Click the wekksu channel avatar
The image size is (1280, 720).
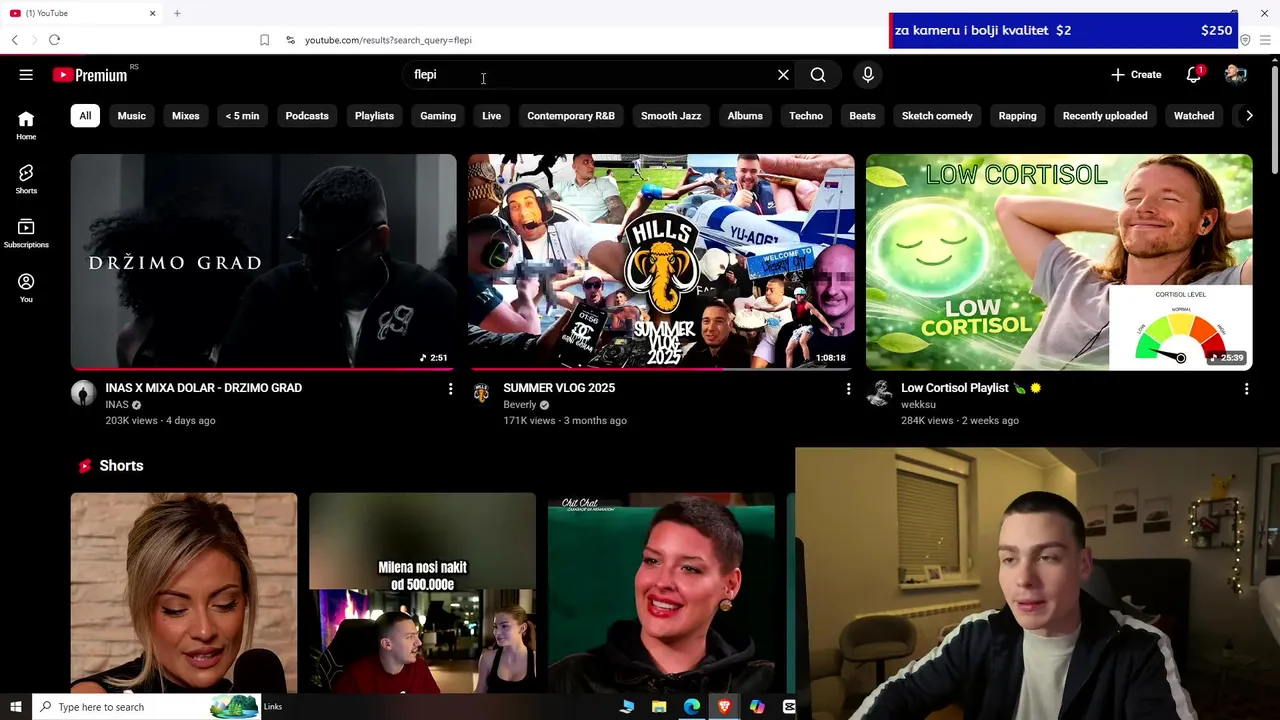point(879,393)
